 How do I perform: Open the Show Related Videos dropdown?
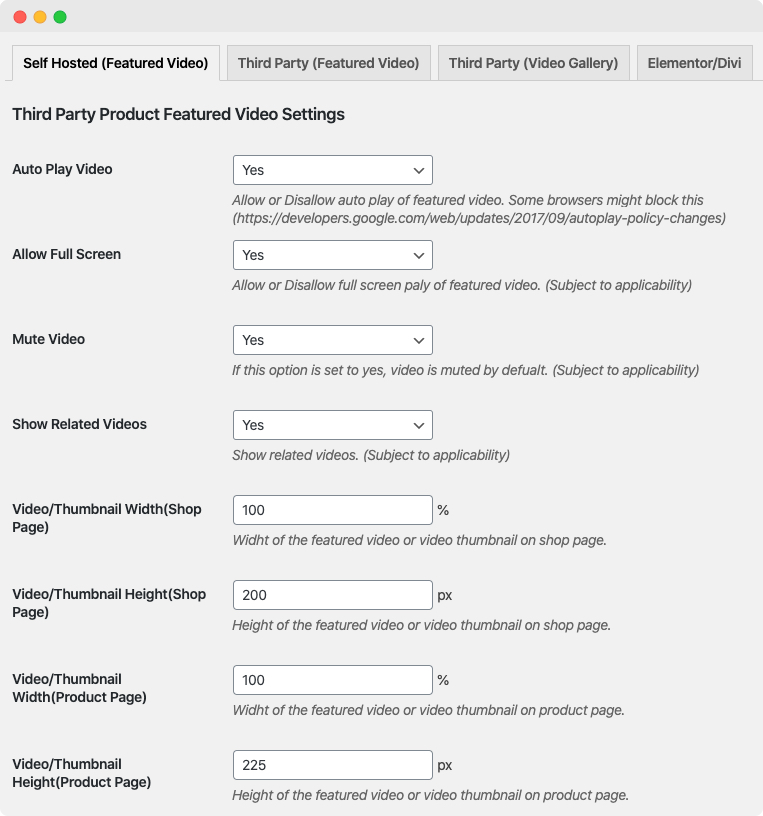click(333, 425)
